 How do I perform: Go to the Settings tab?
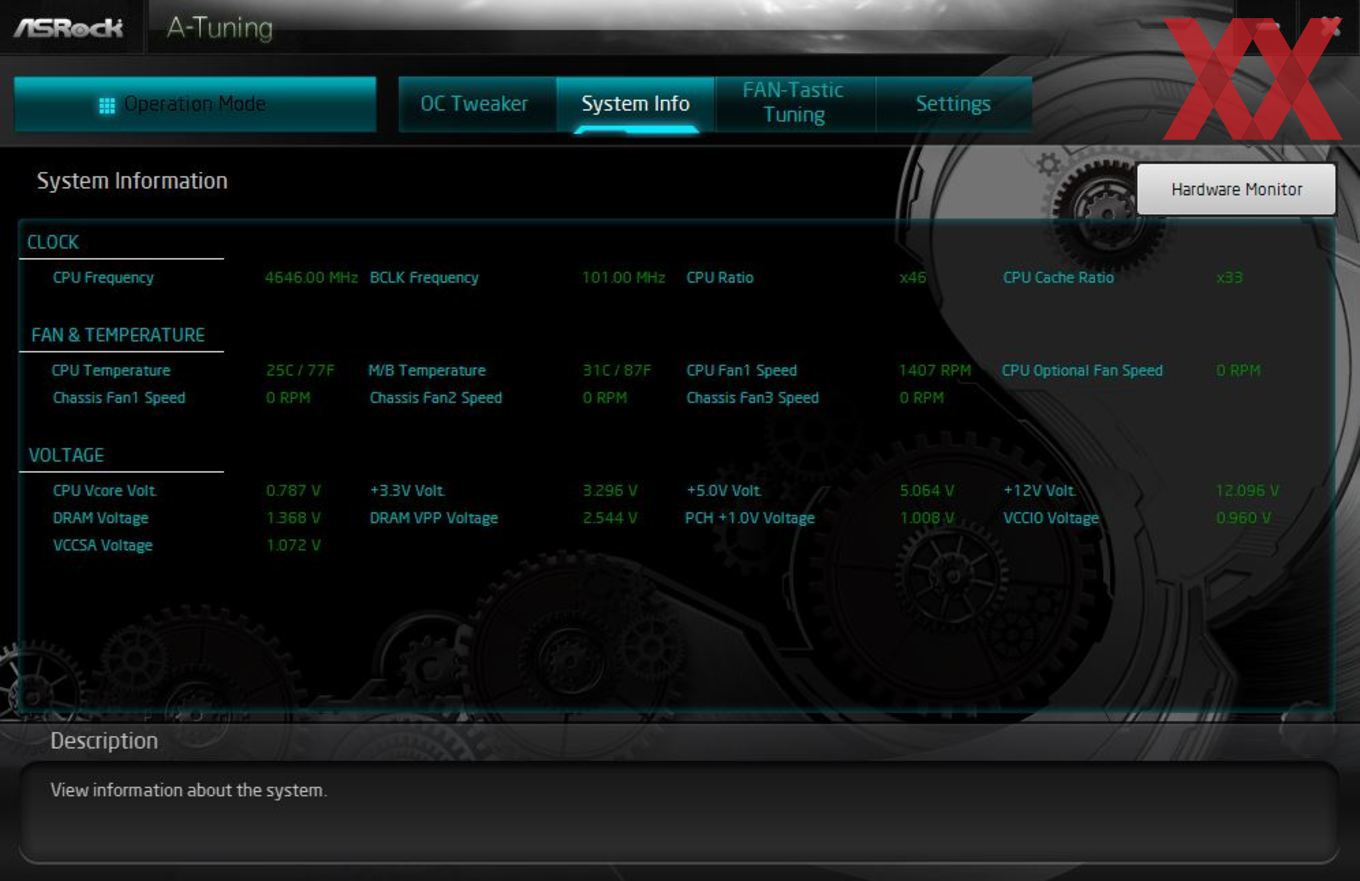[x=953, y=104]
